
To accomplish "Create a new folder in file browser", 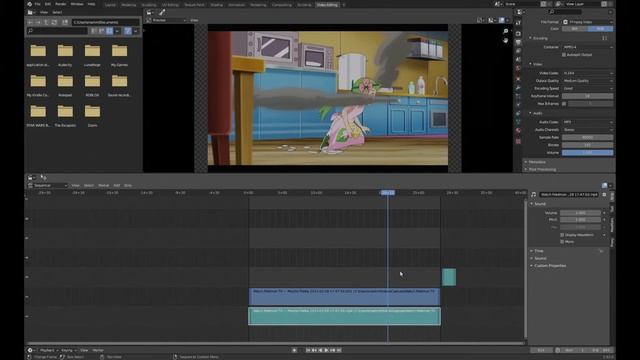I will point(65,22).
